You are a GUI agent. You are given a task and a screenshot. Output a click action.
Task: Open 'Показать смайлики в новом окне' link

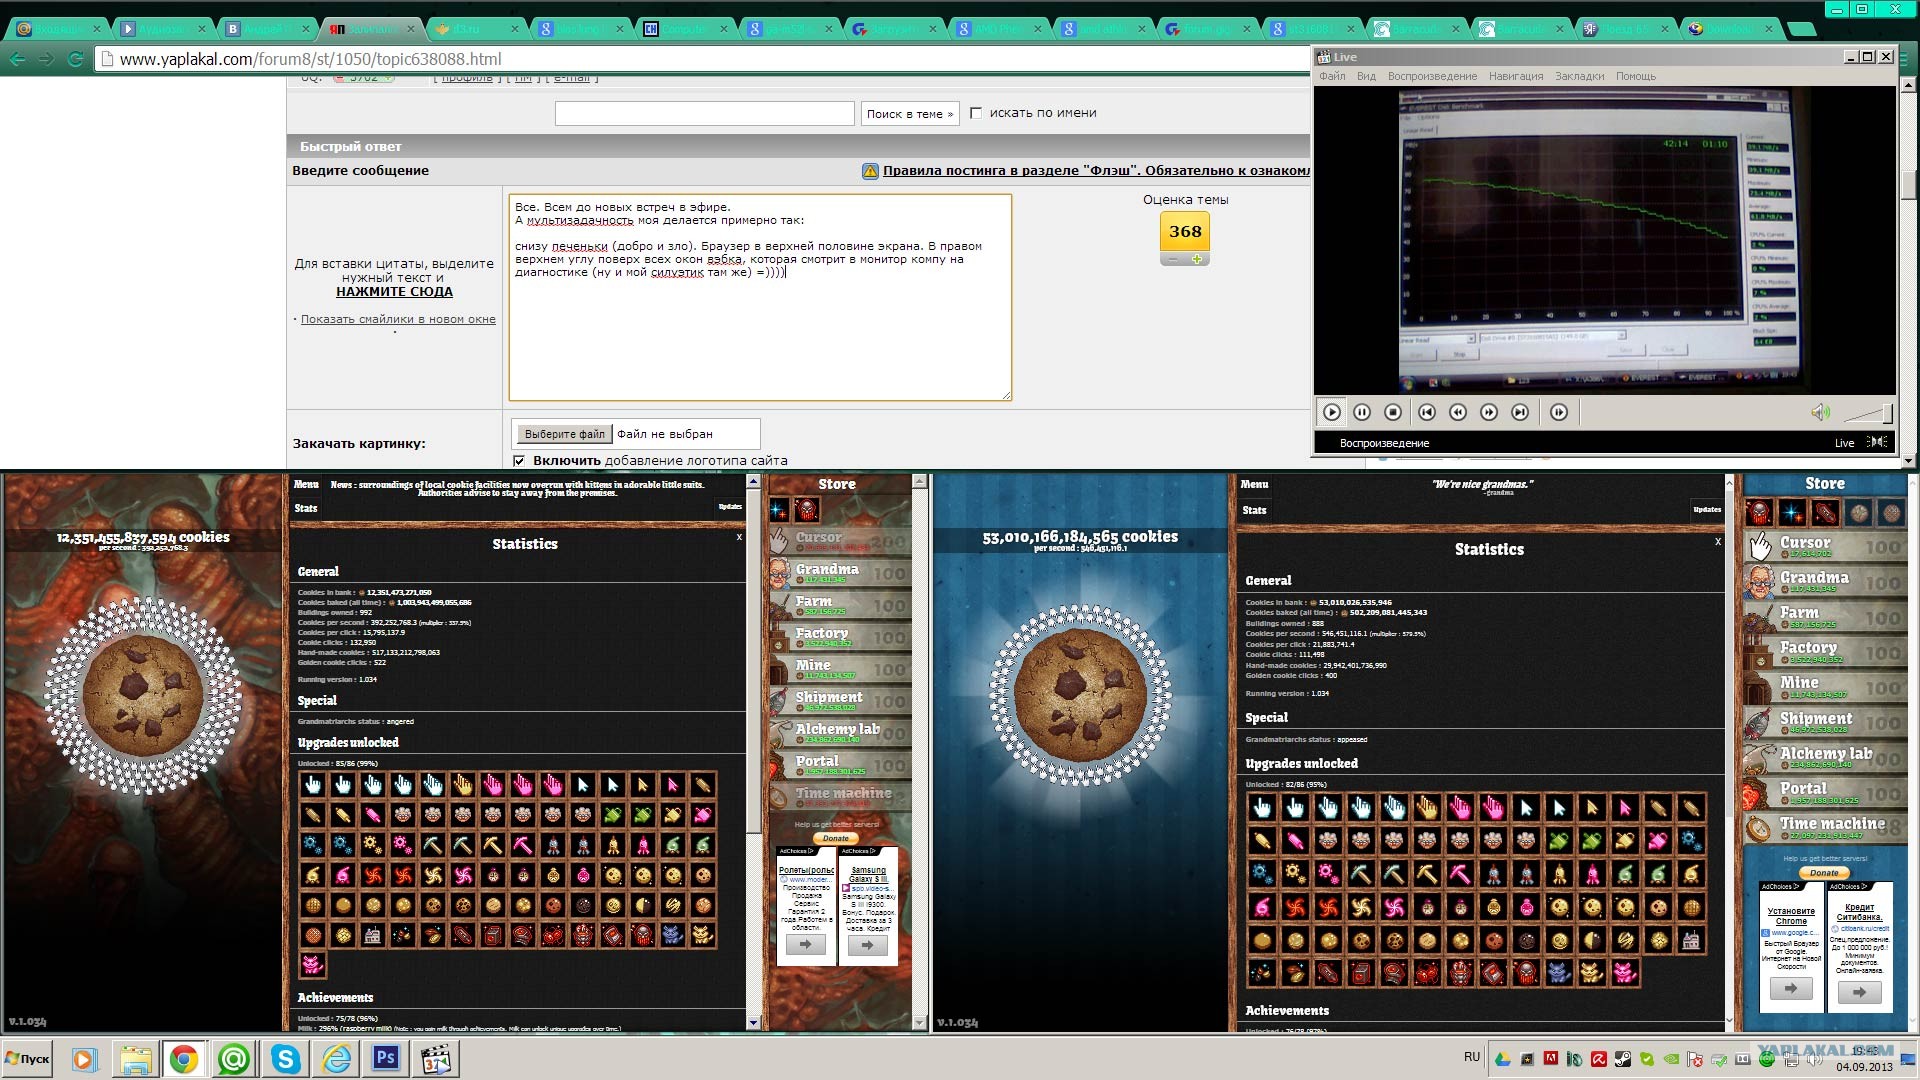point(398,319)
